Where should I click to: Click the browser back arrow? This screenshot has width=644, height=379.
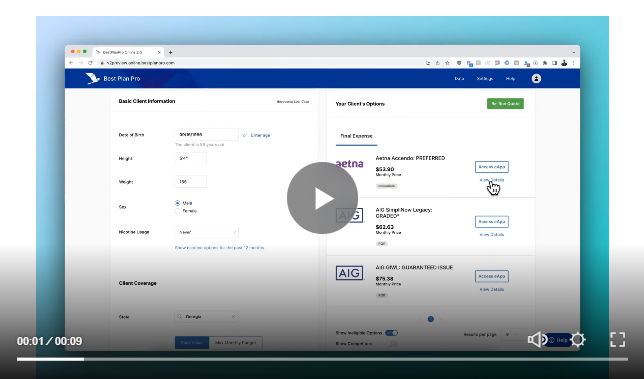click(71, 63)
